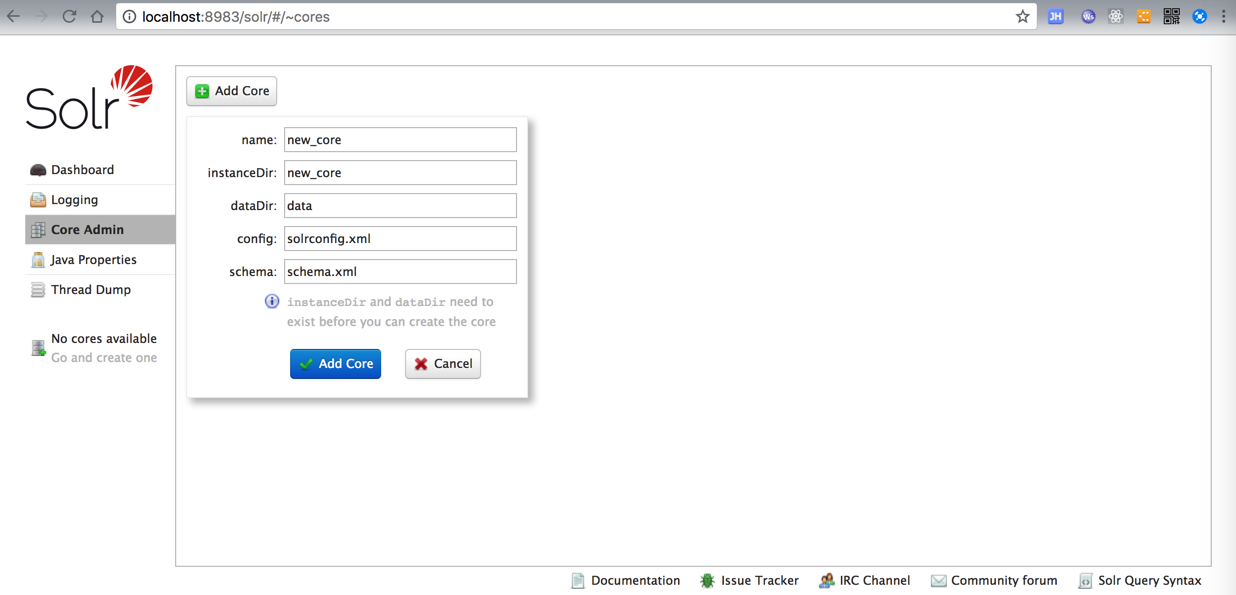Click the info icon beside instanceDir note

point(272,301)
